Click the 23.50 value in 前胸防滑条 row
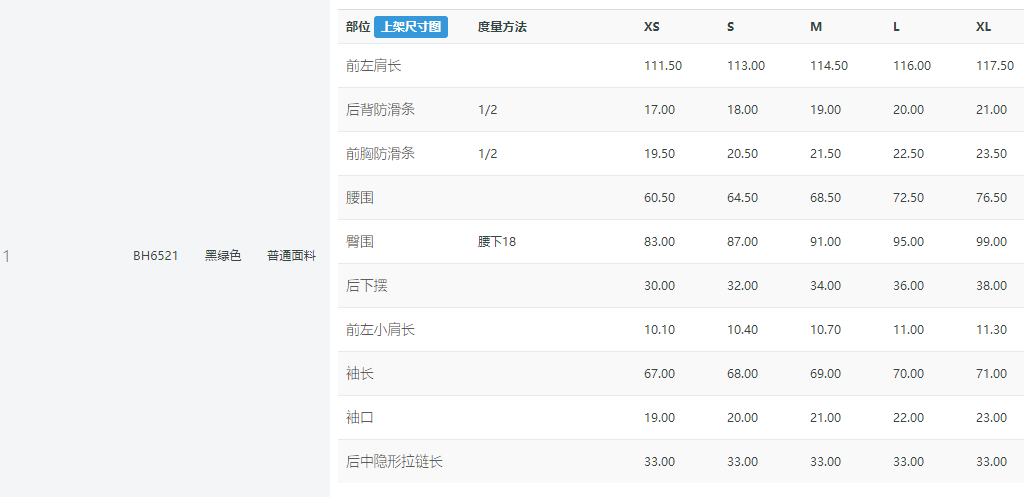 (x=991, y=153)
